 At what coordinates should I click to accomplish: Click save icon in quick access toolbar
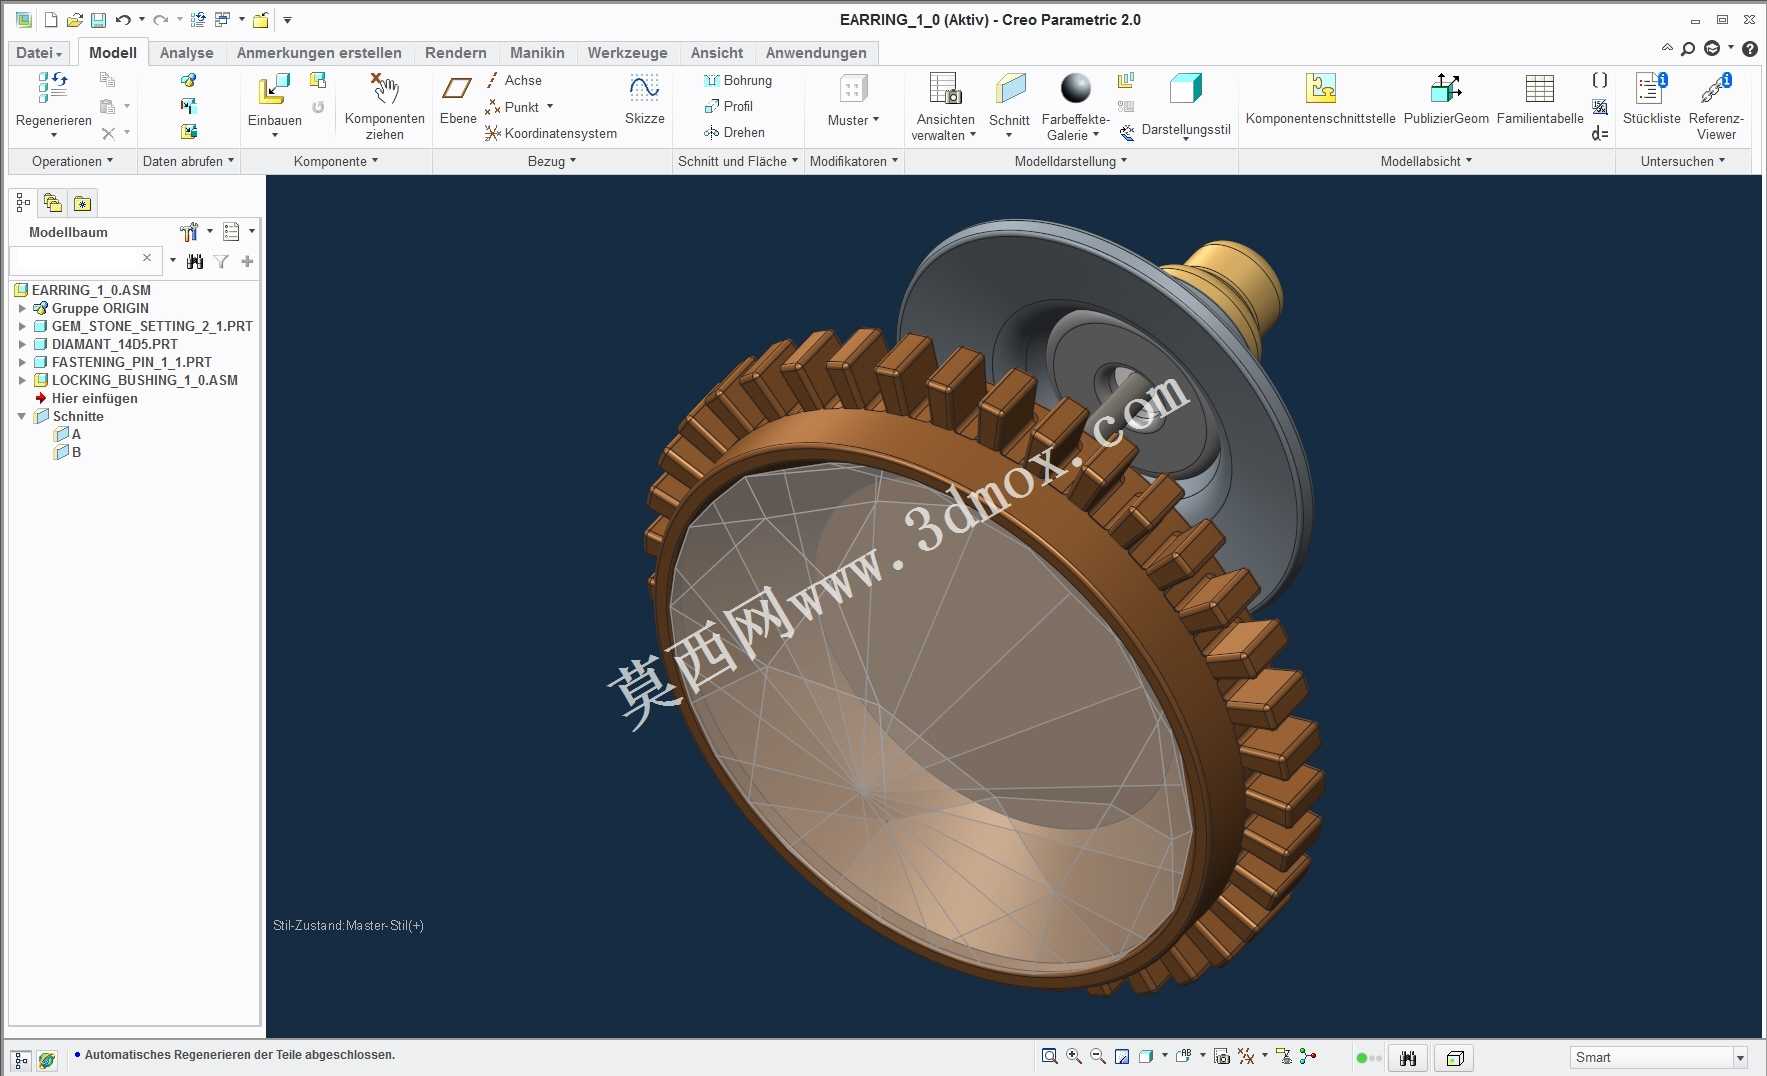98,20
